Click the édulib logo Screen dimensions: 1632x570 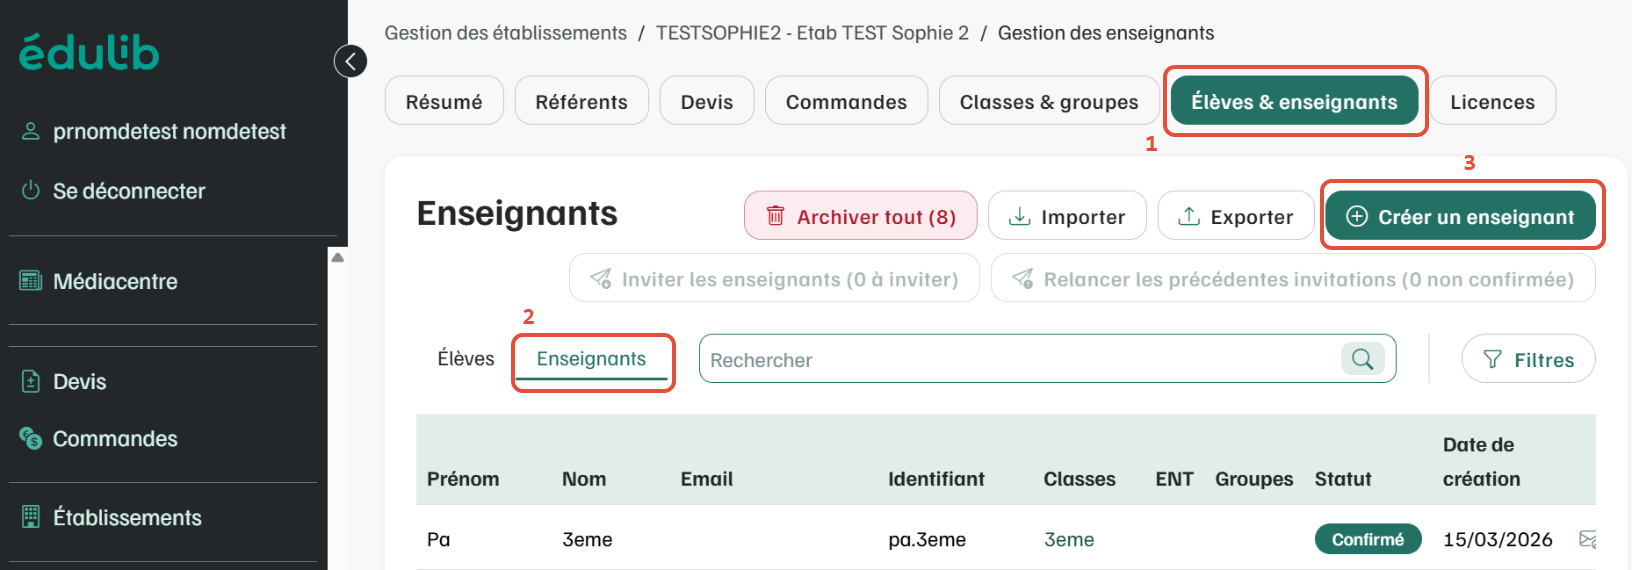[89, 52]
